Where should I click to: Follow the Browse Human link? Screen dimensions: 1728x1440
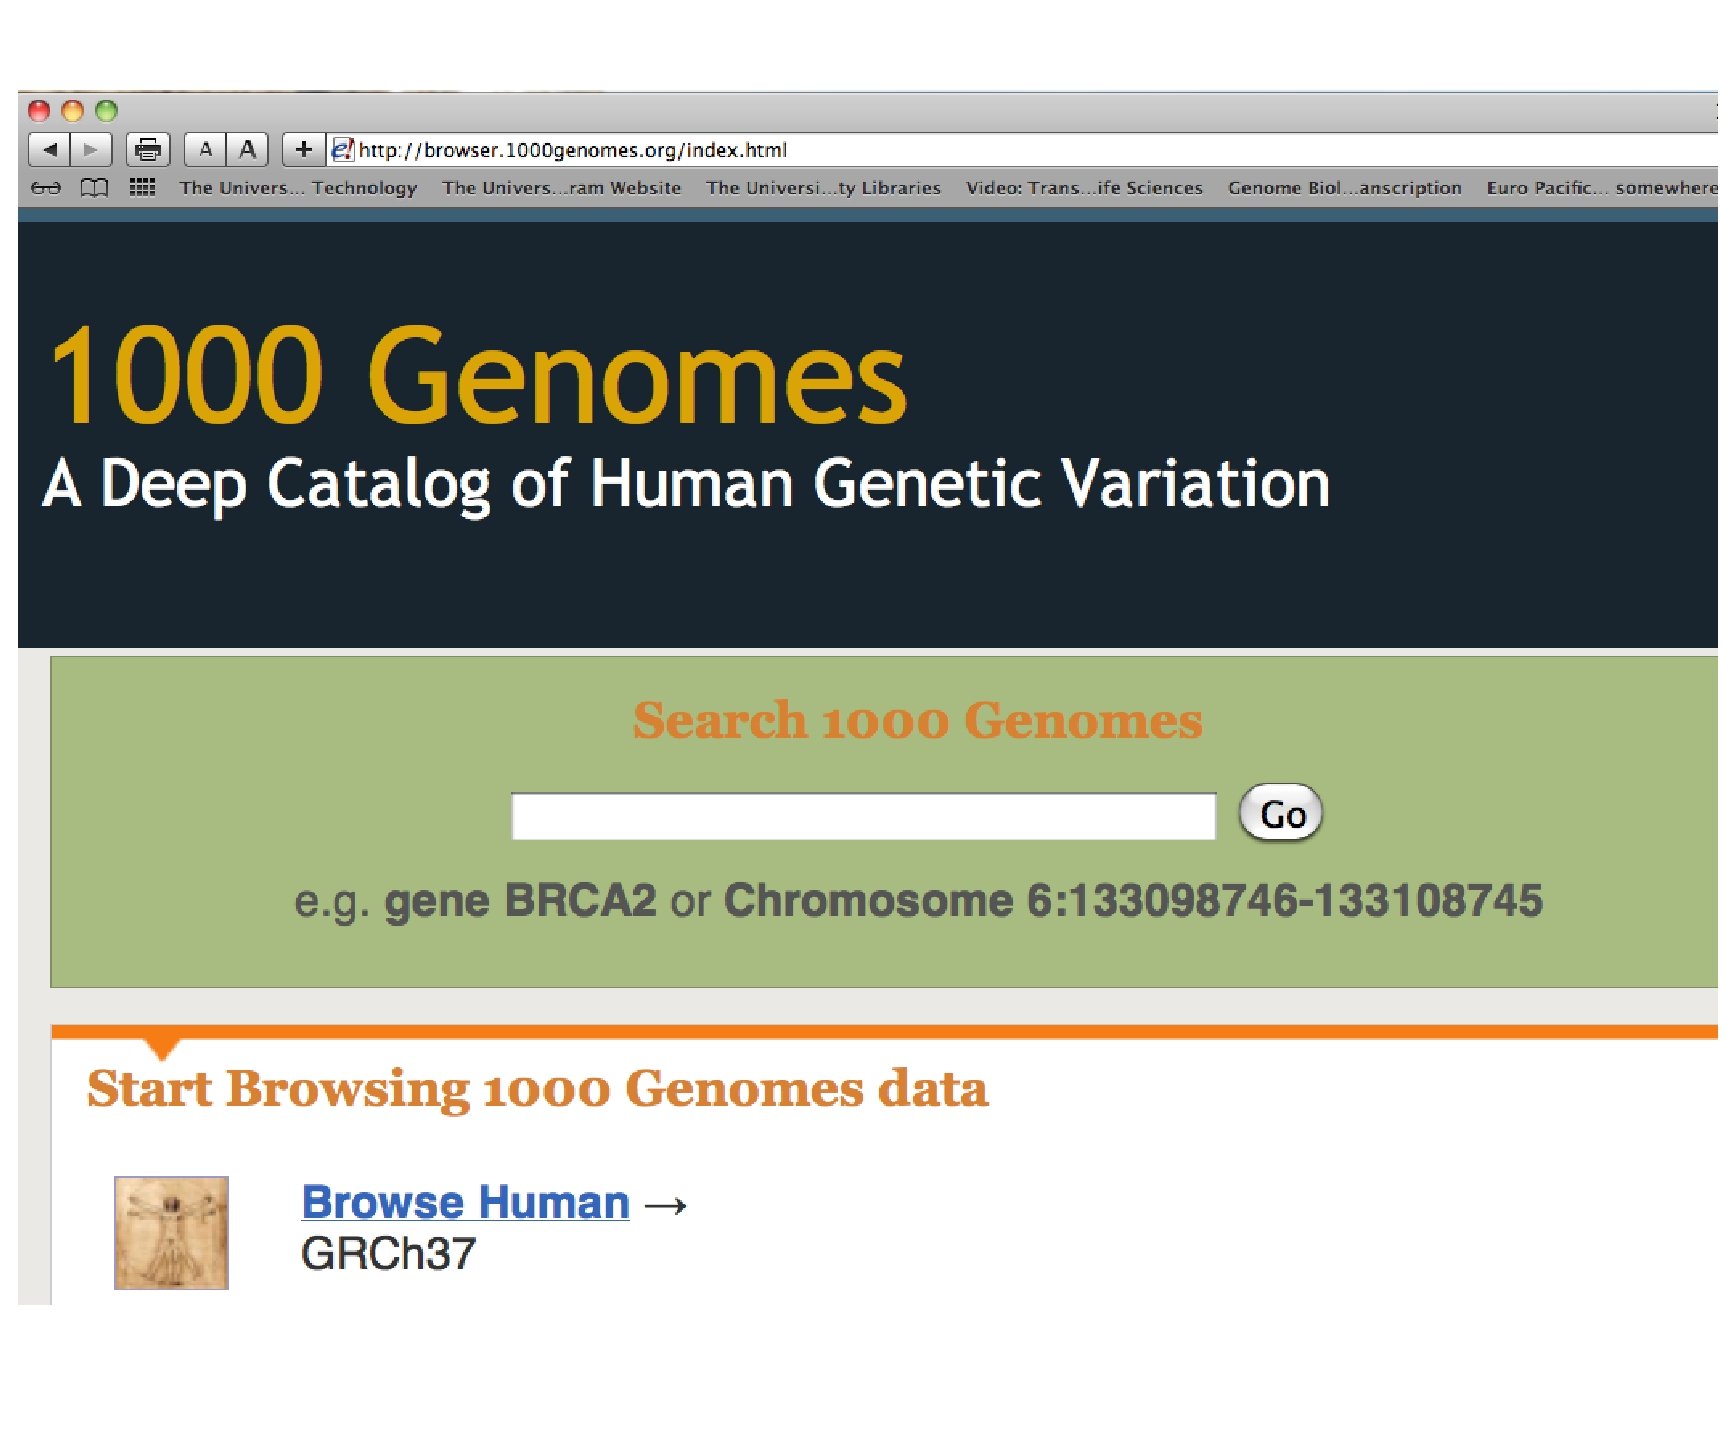tap(465, 1202)
